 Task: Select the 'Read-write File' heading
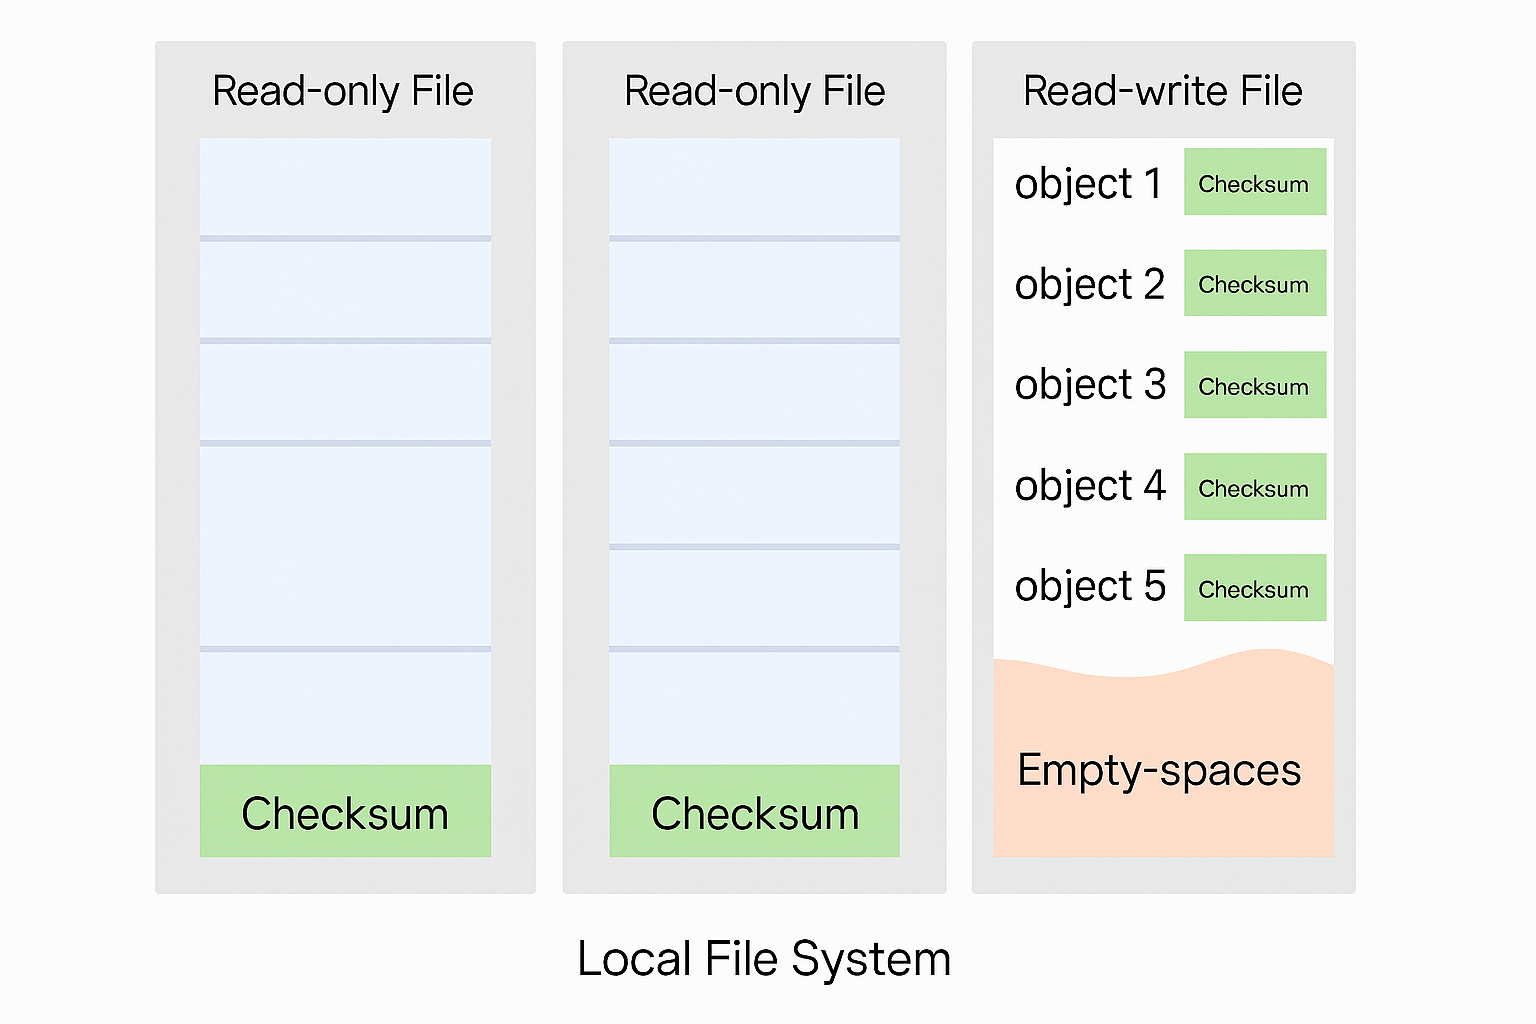1162,91
